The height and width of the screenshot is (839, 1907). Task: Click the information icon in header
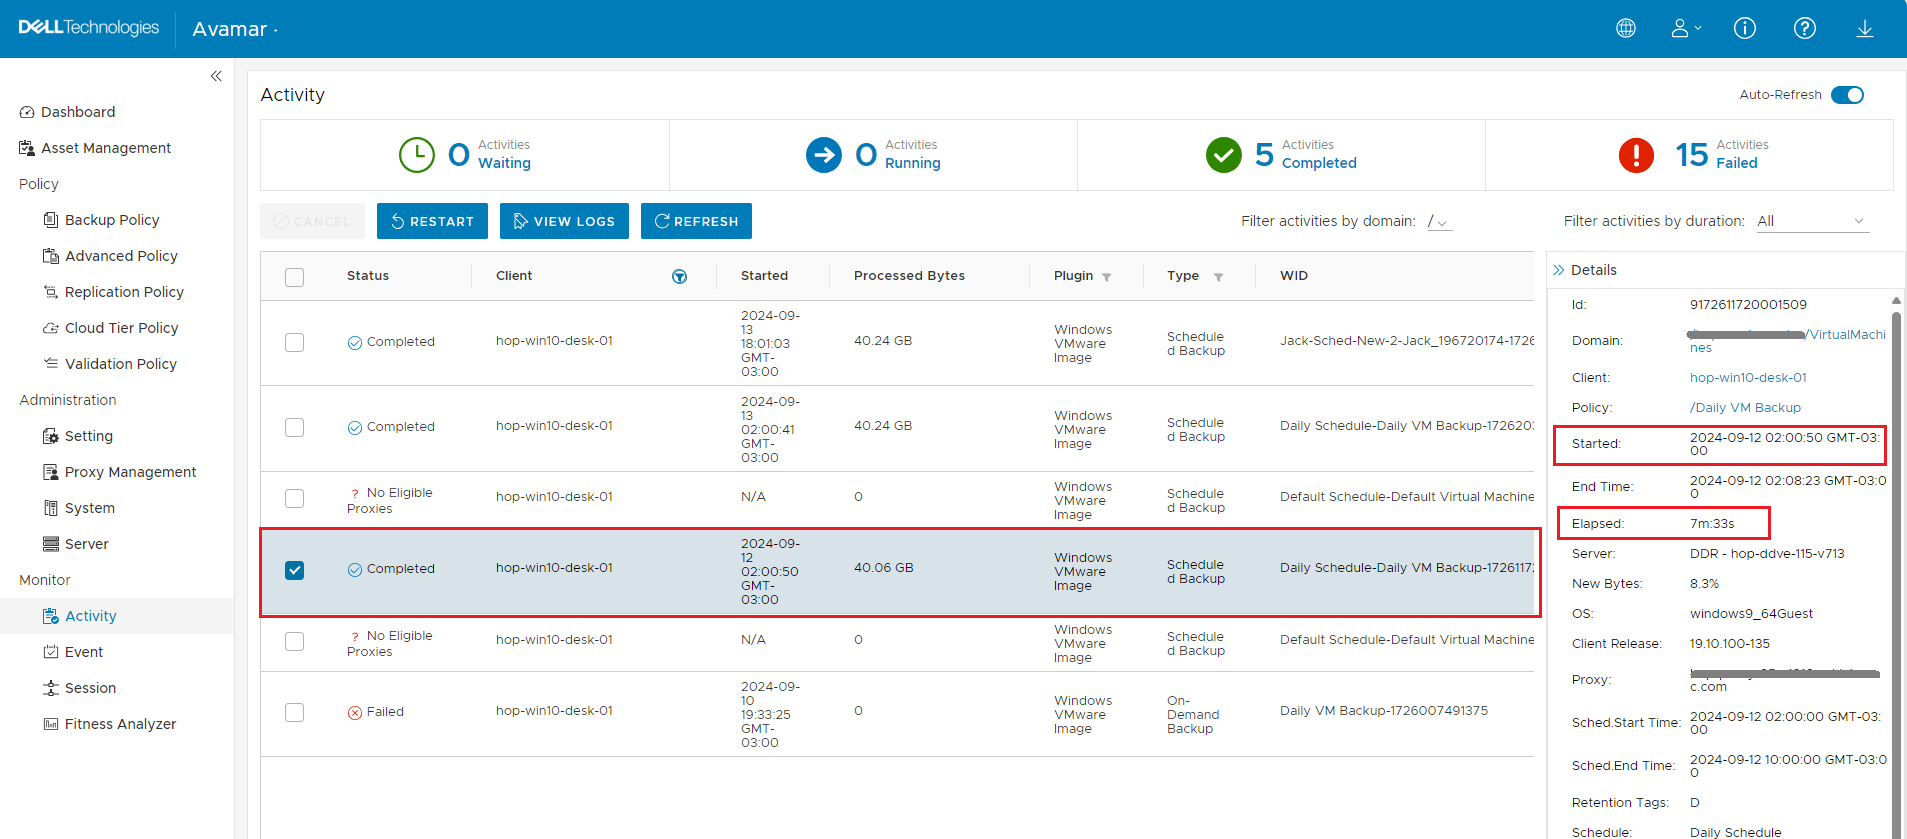click(1745, 28)
